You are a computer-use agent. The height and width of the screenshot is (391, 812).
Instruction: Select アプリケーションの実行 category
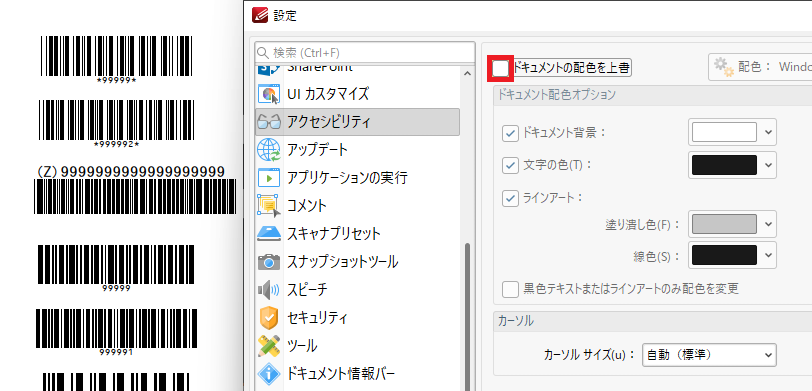tap(357, 178)
